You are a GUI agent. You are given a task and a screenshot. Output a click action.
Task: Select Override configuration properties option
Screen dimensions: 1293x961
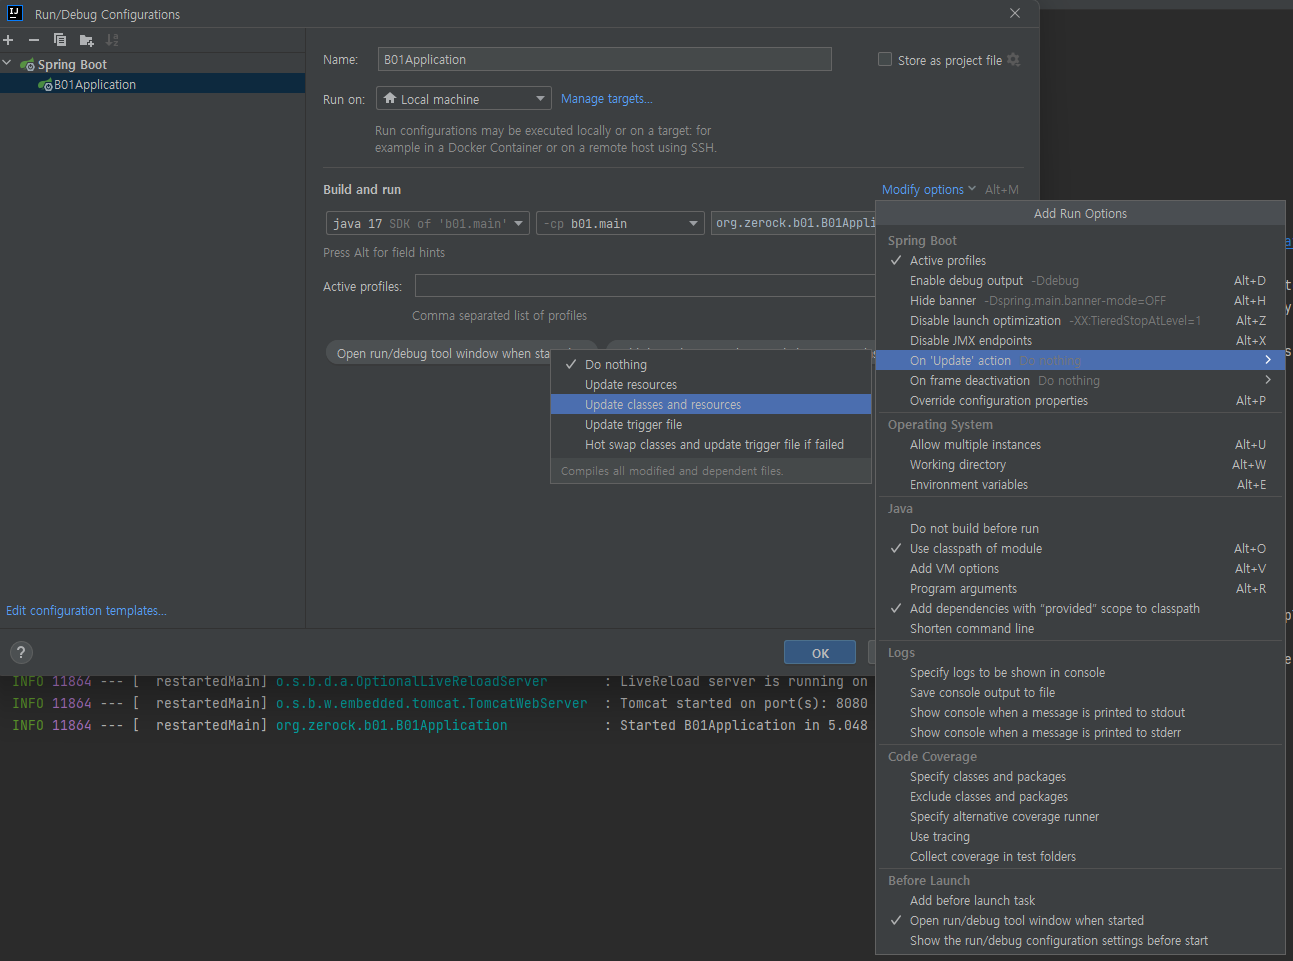tap(1080, 401)
